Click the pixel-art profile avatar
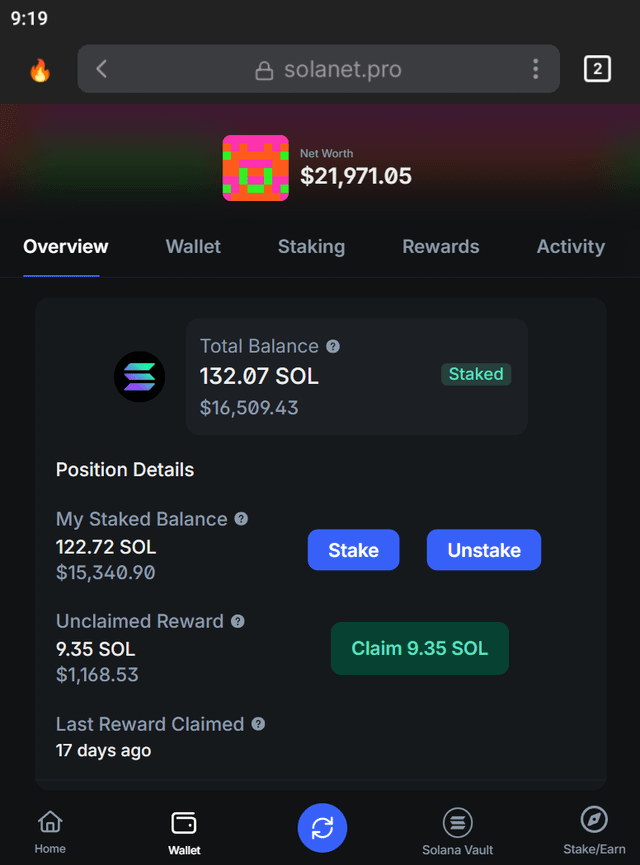Viewport: 640px width, 865px height. click(255, 168)
